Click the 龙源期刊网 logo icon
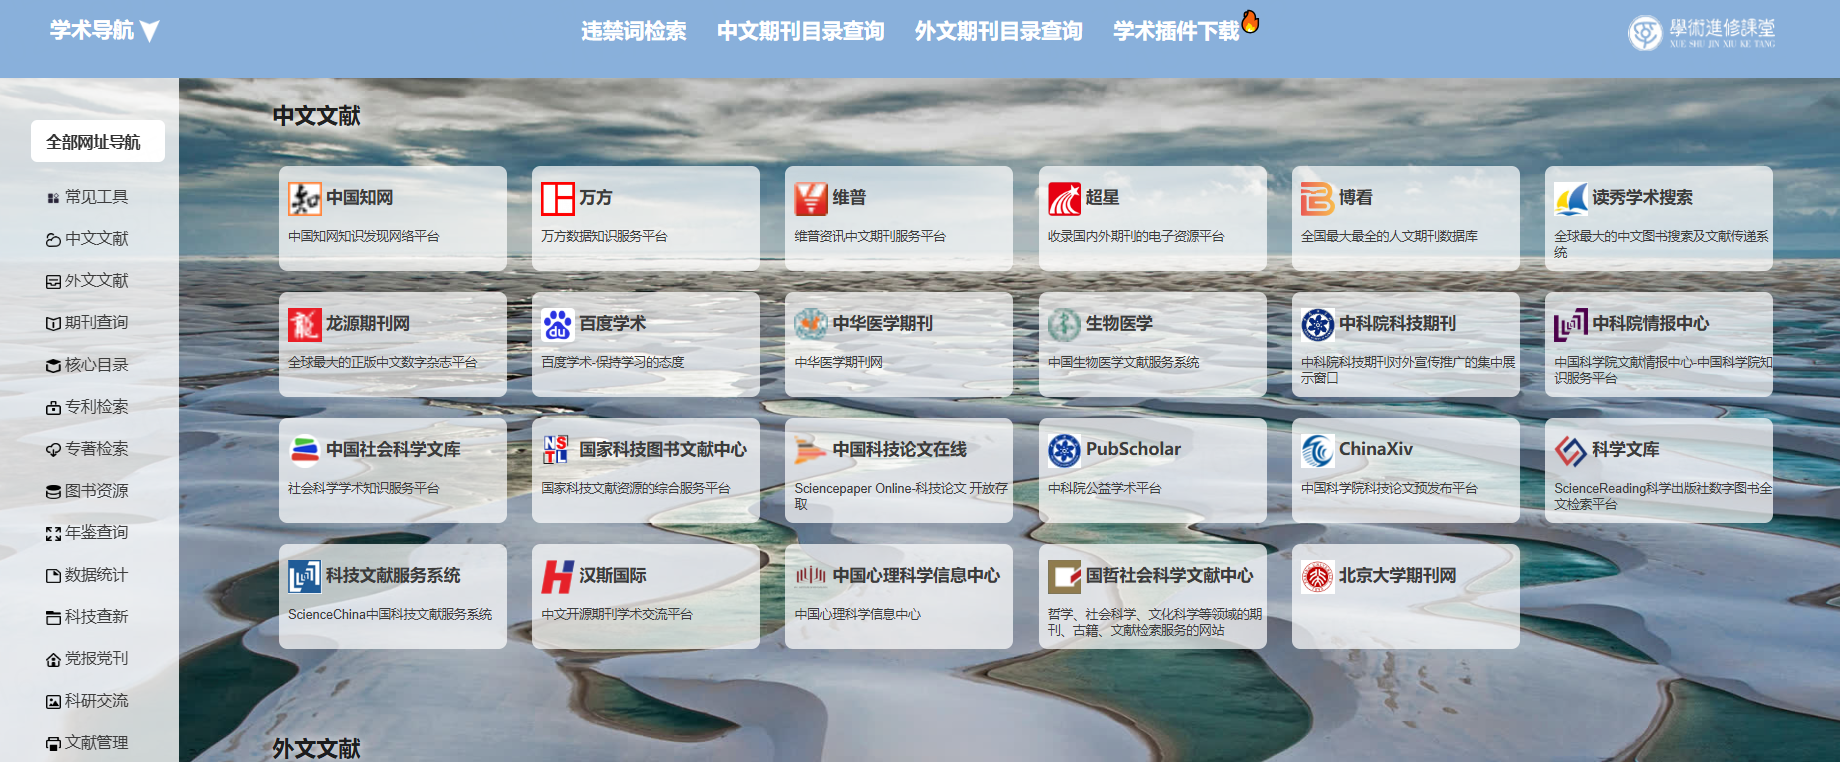Viewport: 1840px width, 762px height. tap(304, 325)
